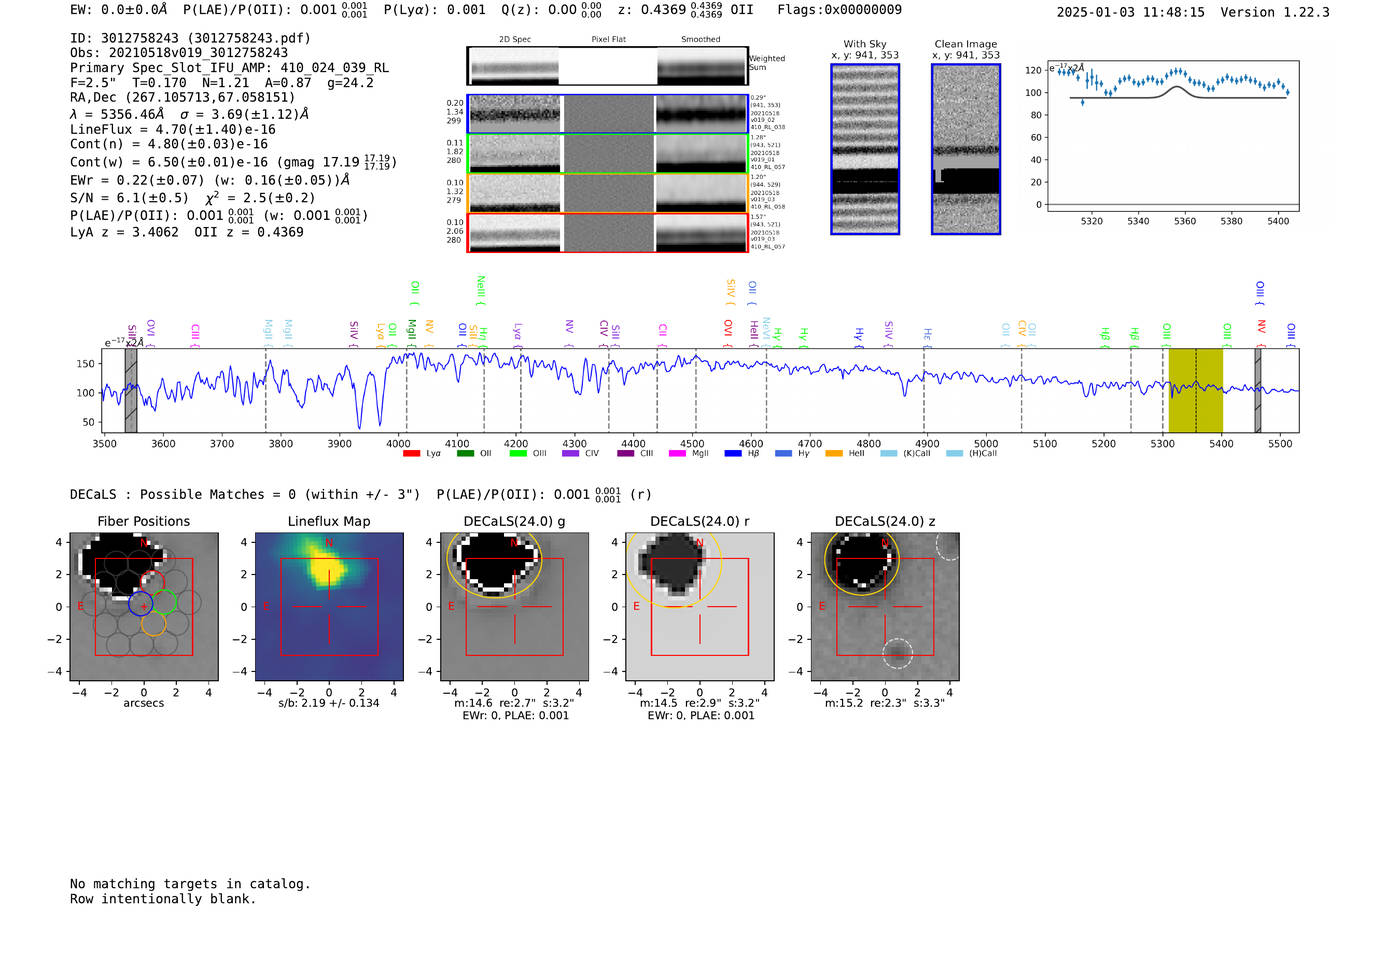The width and height of the screenshot is (1400, 953).
Task: Click the 'EWr = 0.22(±0.07)' line
Action: point(211,180)
